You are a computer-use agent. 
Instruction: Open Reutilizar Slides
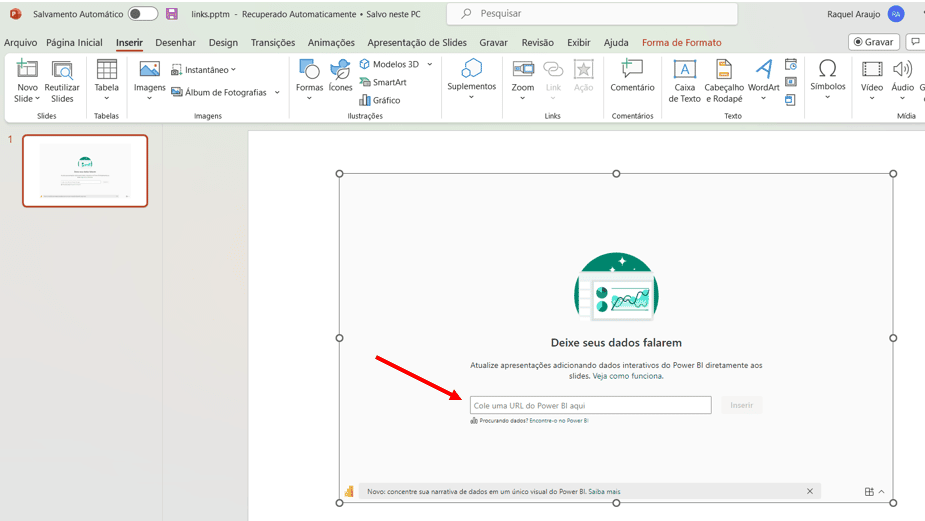[62, 81]
